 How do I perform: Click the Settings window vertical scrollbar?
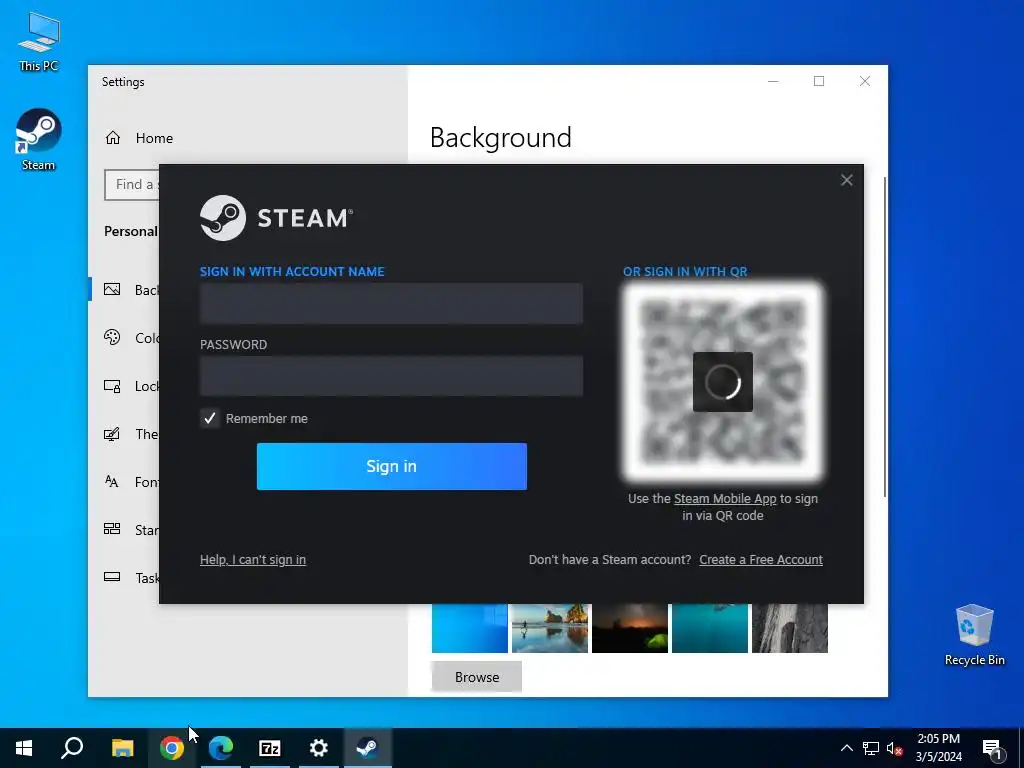pos(885,336)
